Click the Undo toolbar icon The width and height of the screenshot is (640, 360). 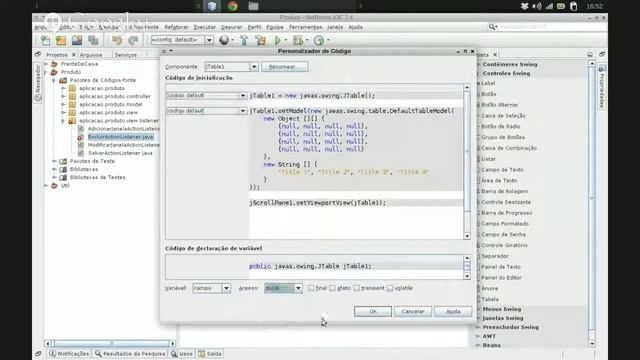click(117, 40)
